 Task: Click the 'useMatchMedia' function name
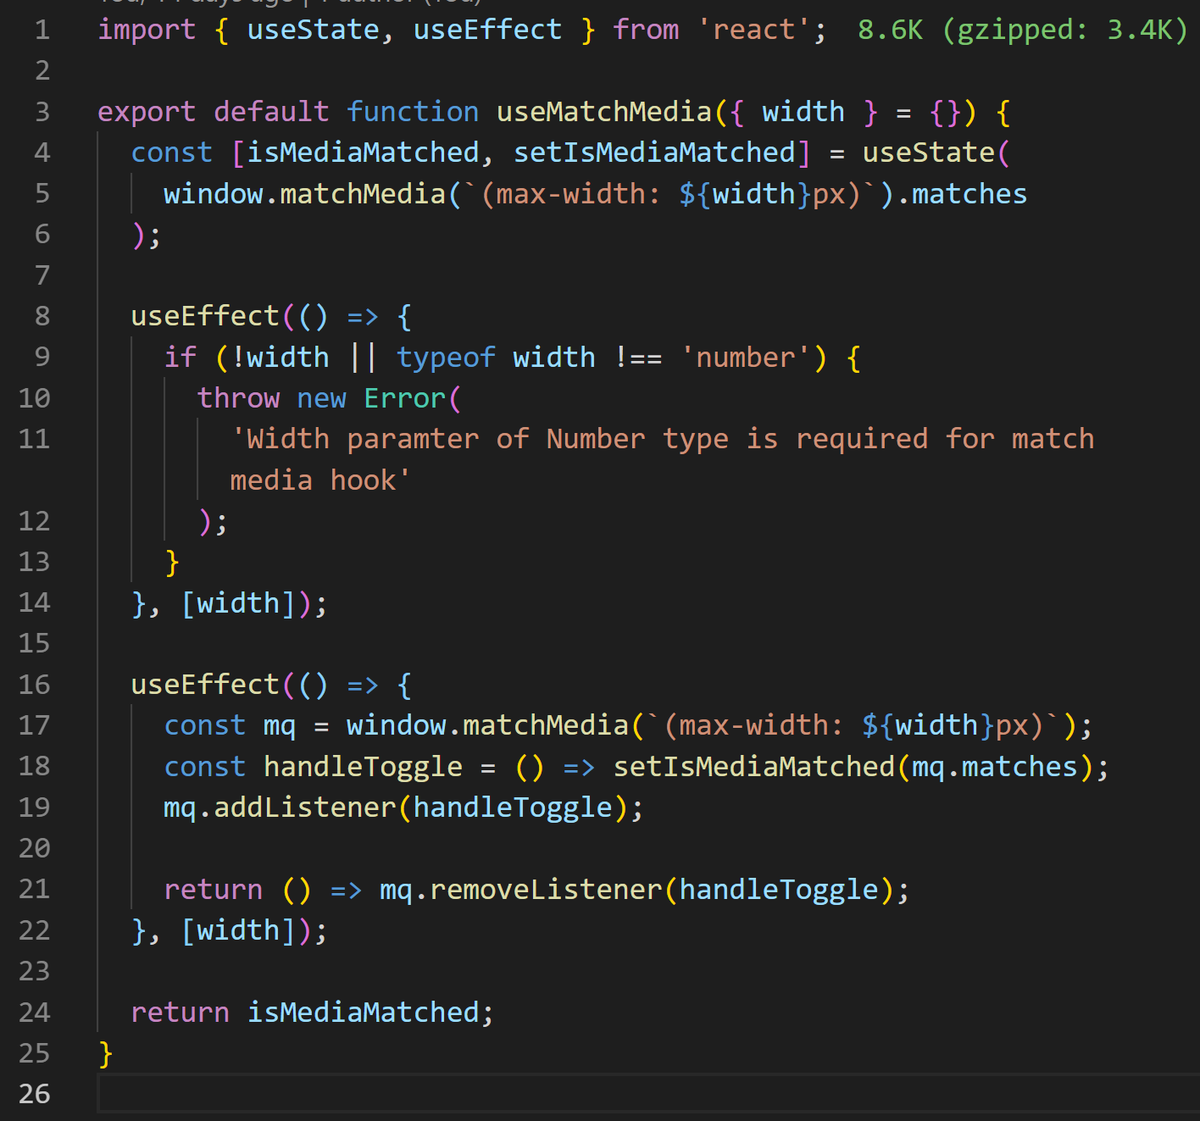[604, 112]
